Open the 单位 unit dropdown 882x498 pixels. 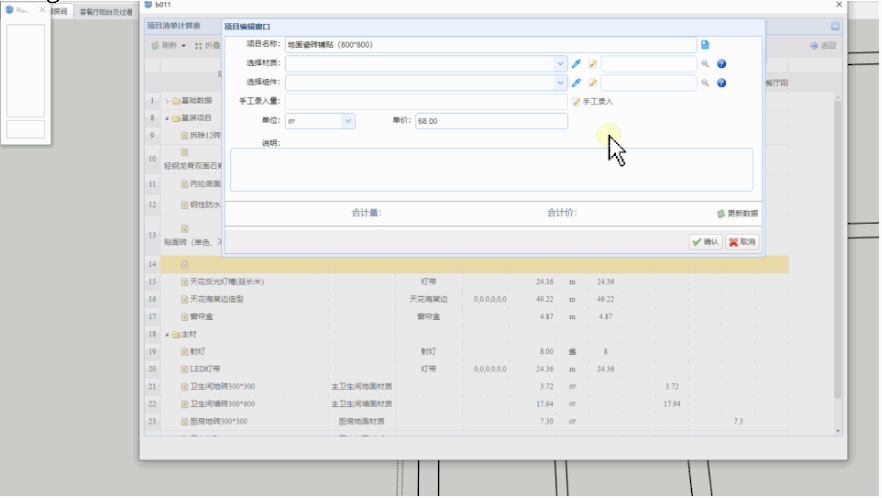click(348, 121)
